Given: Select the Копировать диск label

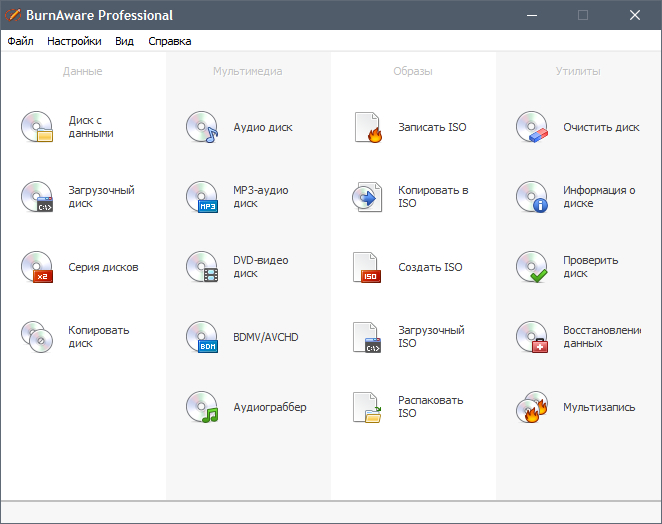Looking at the screenshot, I should pyautogui.click(x=98, y=337).
